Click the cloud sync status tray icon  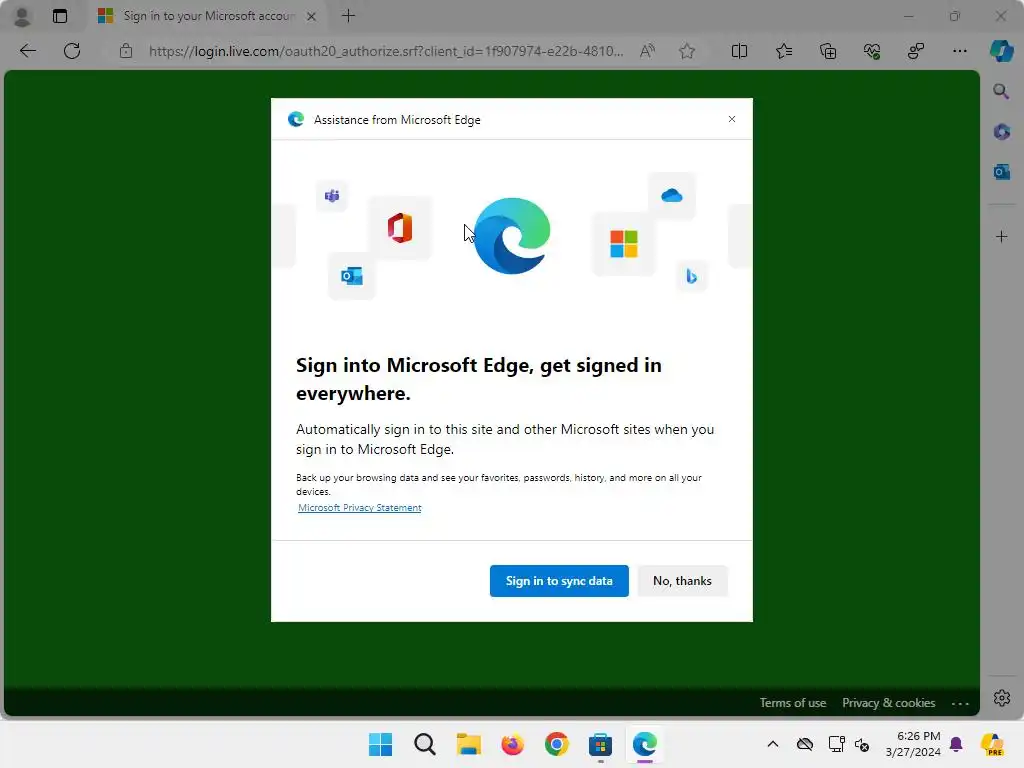tap(805, 744)
